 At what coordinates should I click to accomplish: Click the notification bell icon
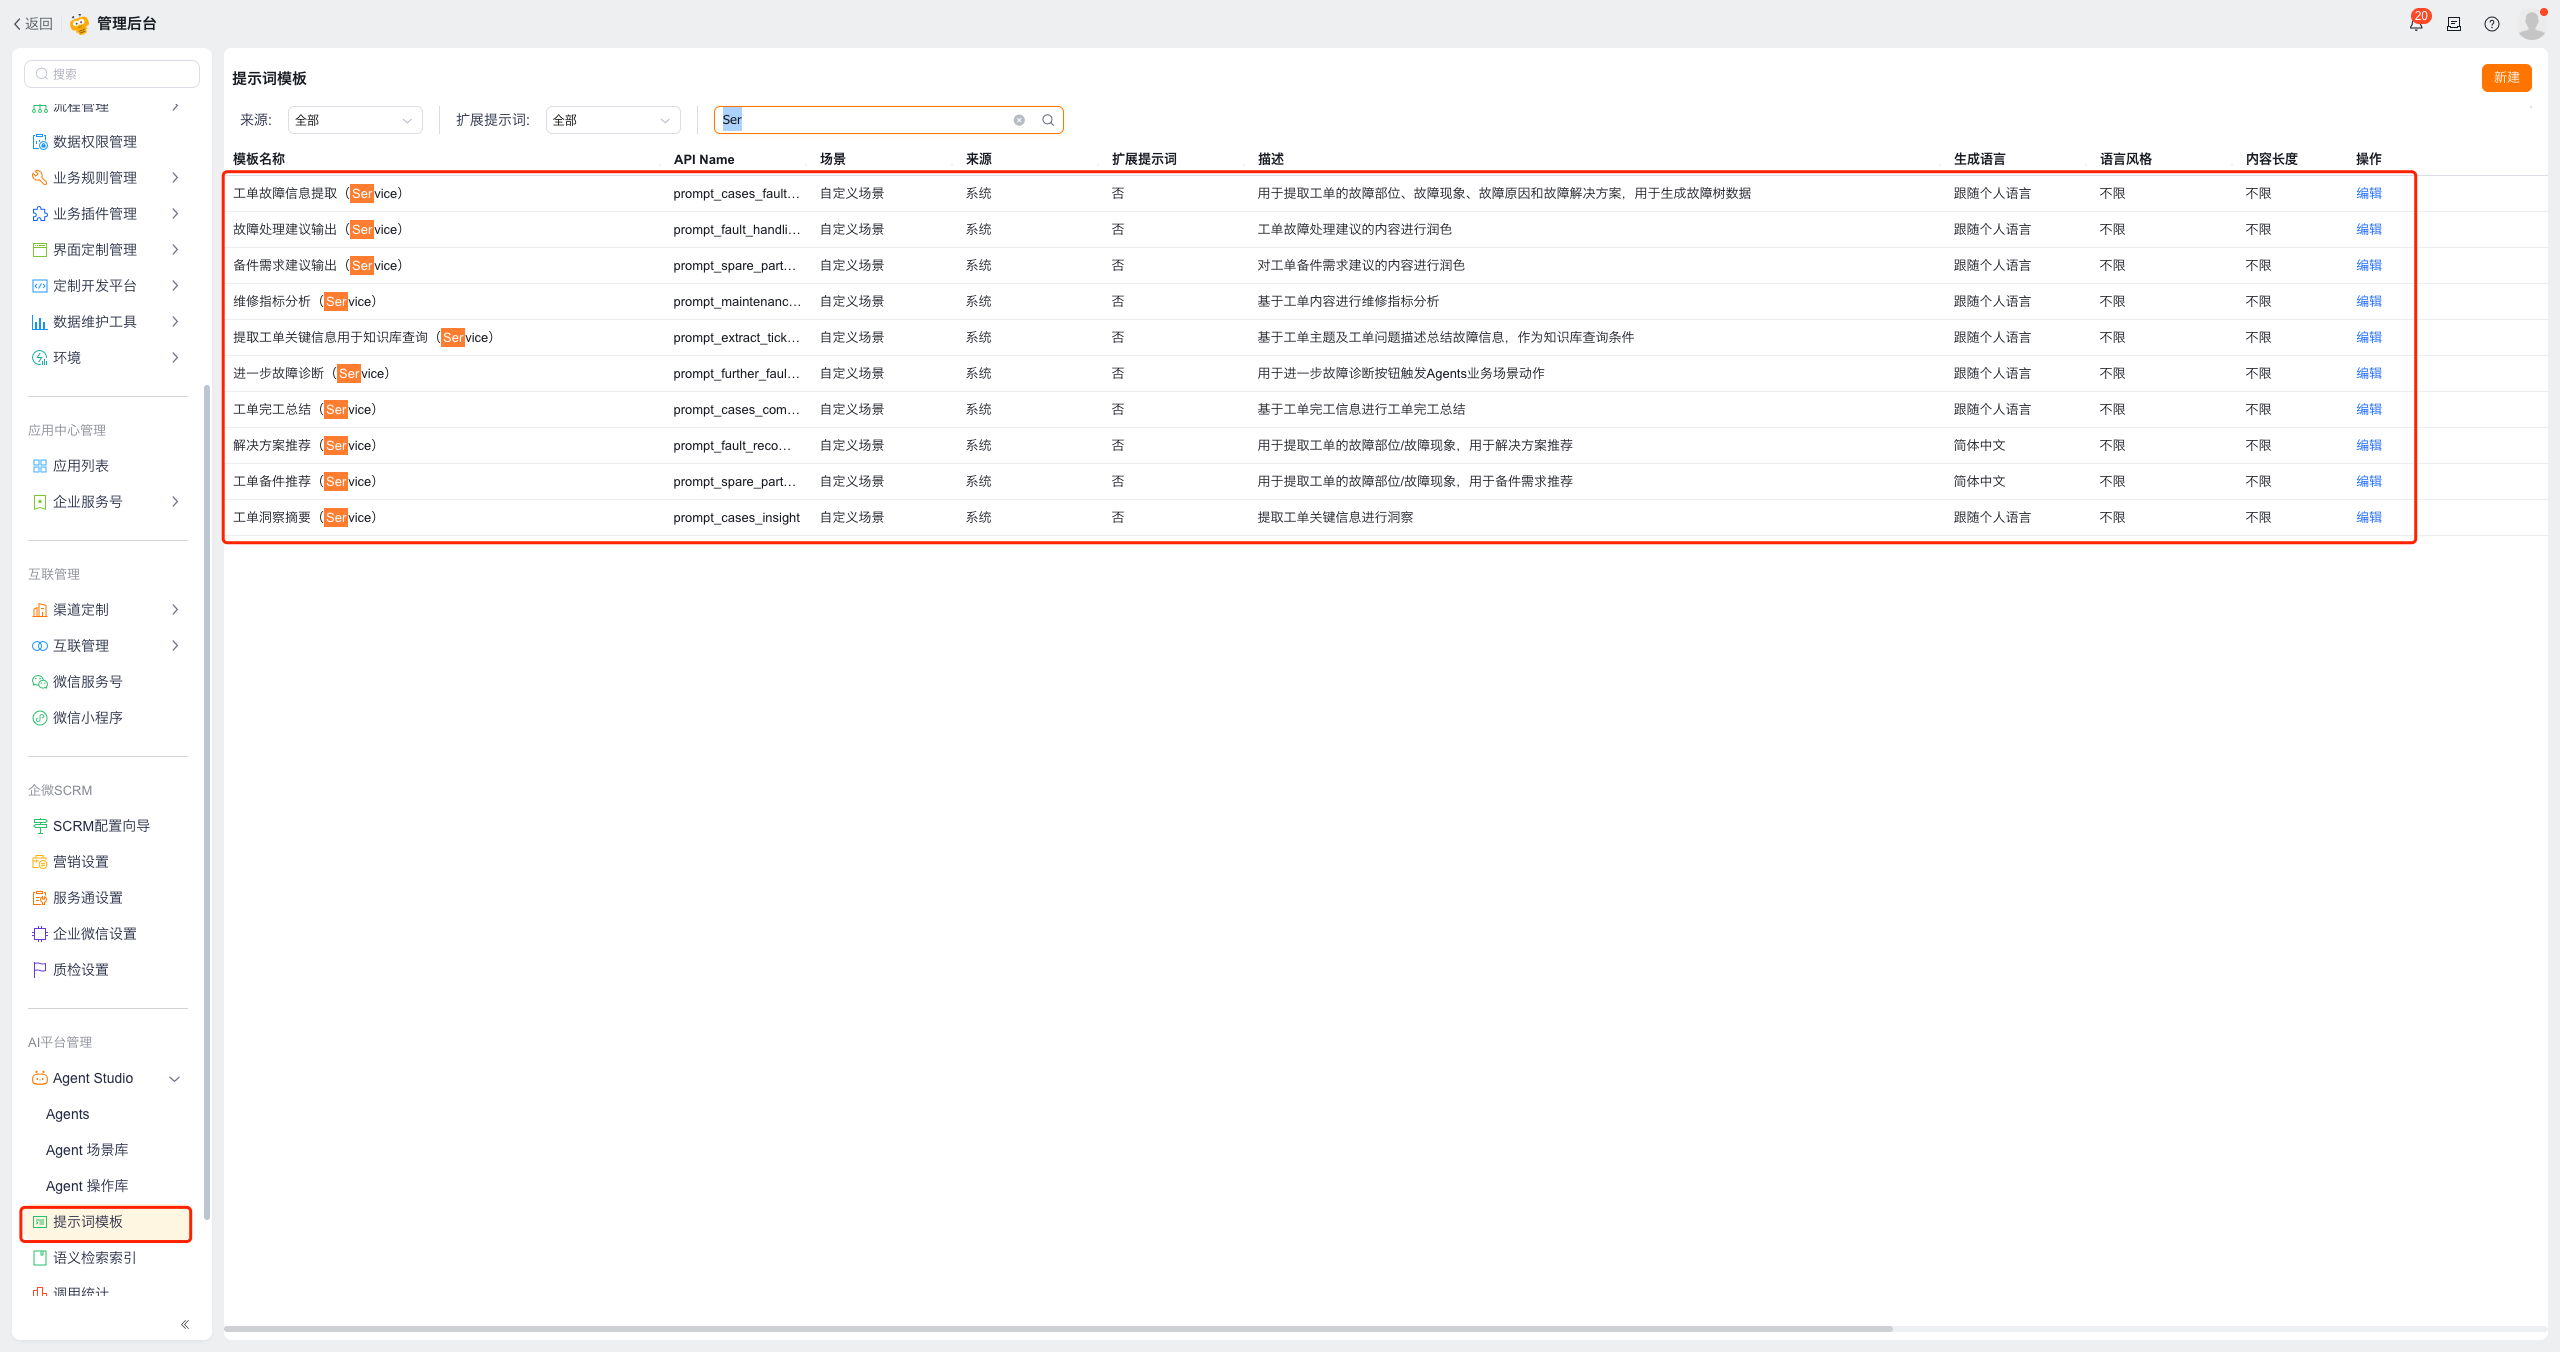click(2416, 24)
